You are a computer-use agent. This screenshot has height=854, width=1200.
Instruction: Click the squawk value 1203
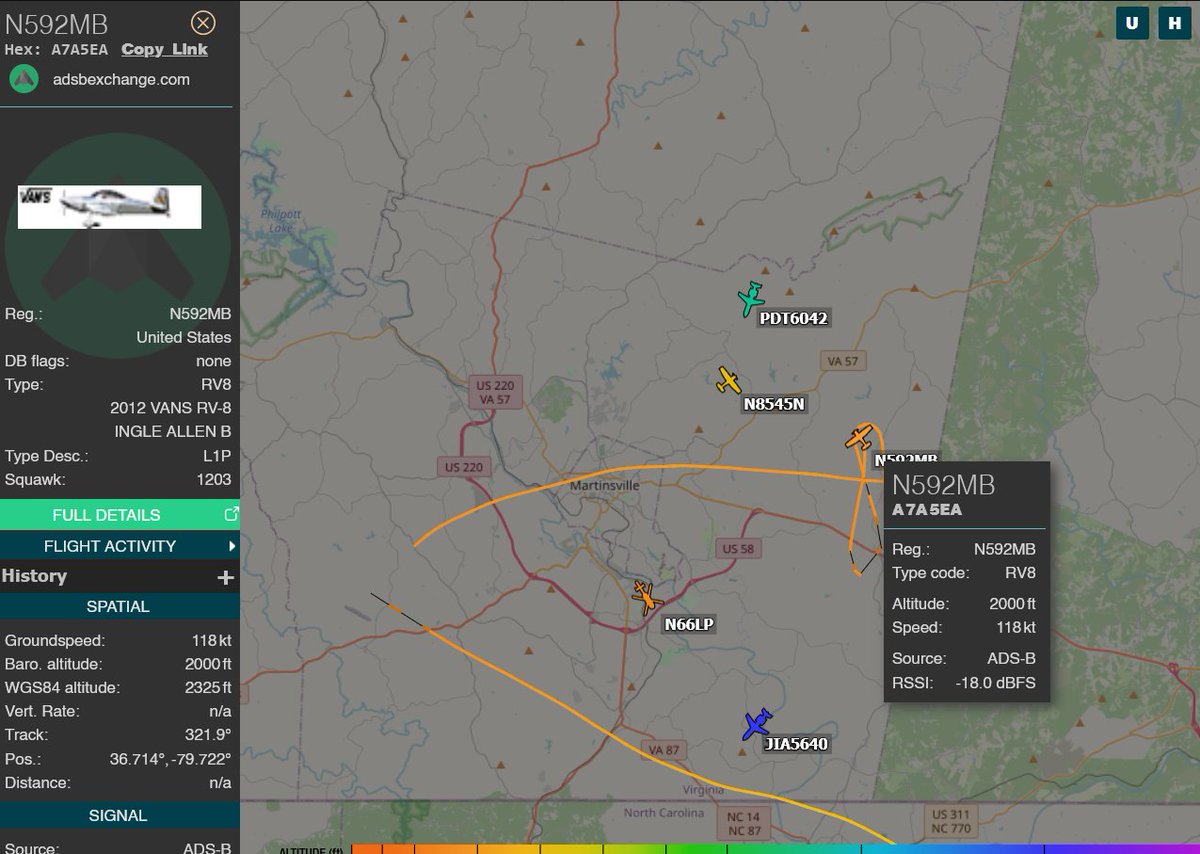(x=214, y=480)
